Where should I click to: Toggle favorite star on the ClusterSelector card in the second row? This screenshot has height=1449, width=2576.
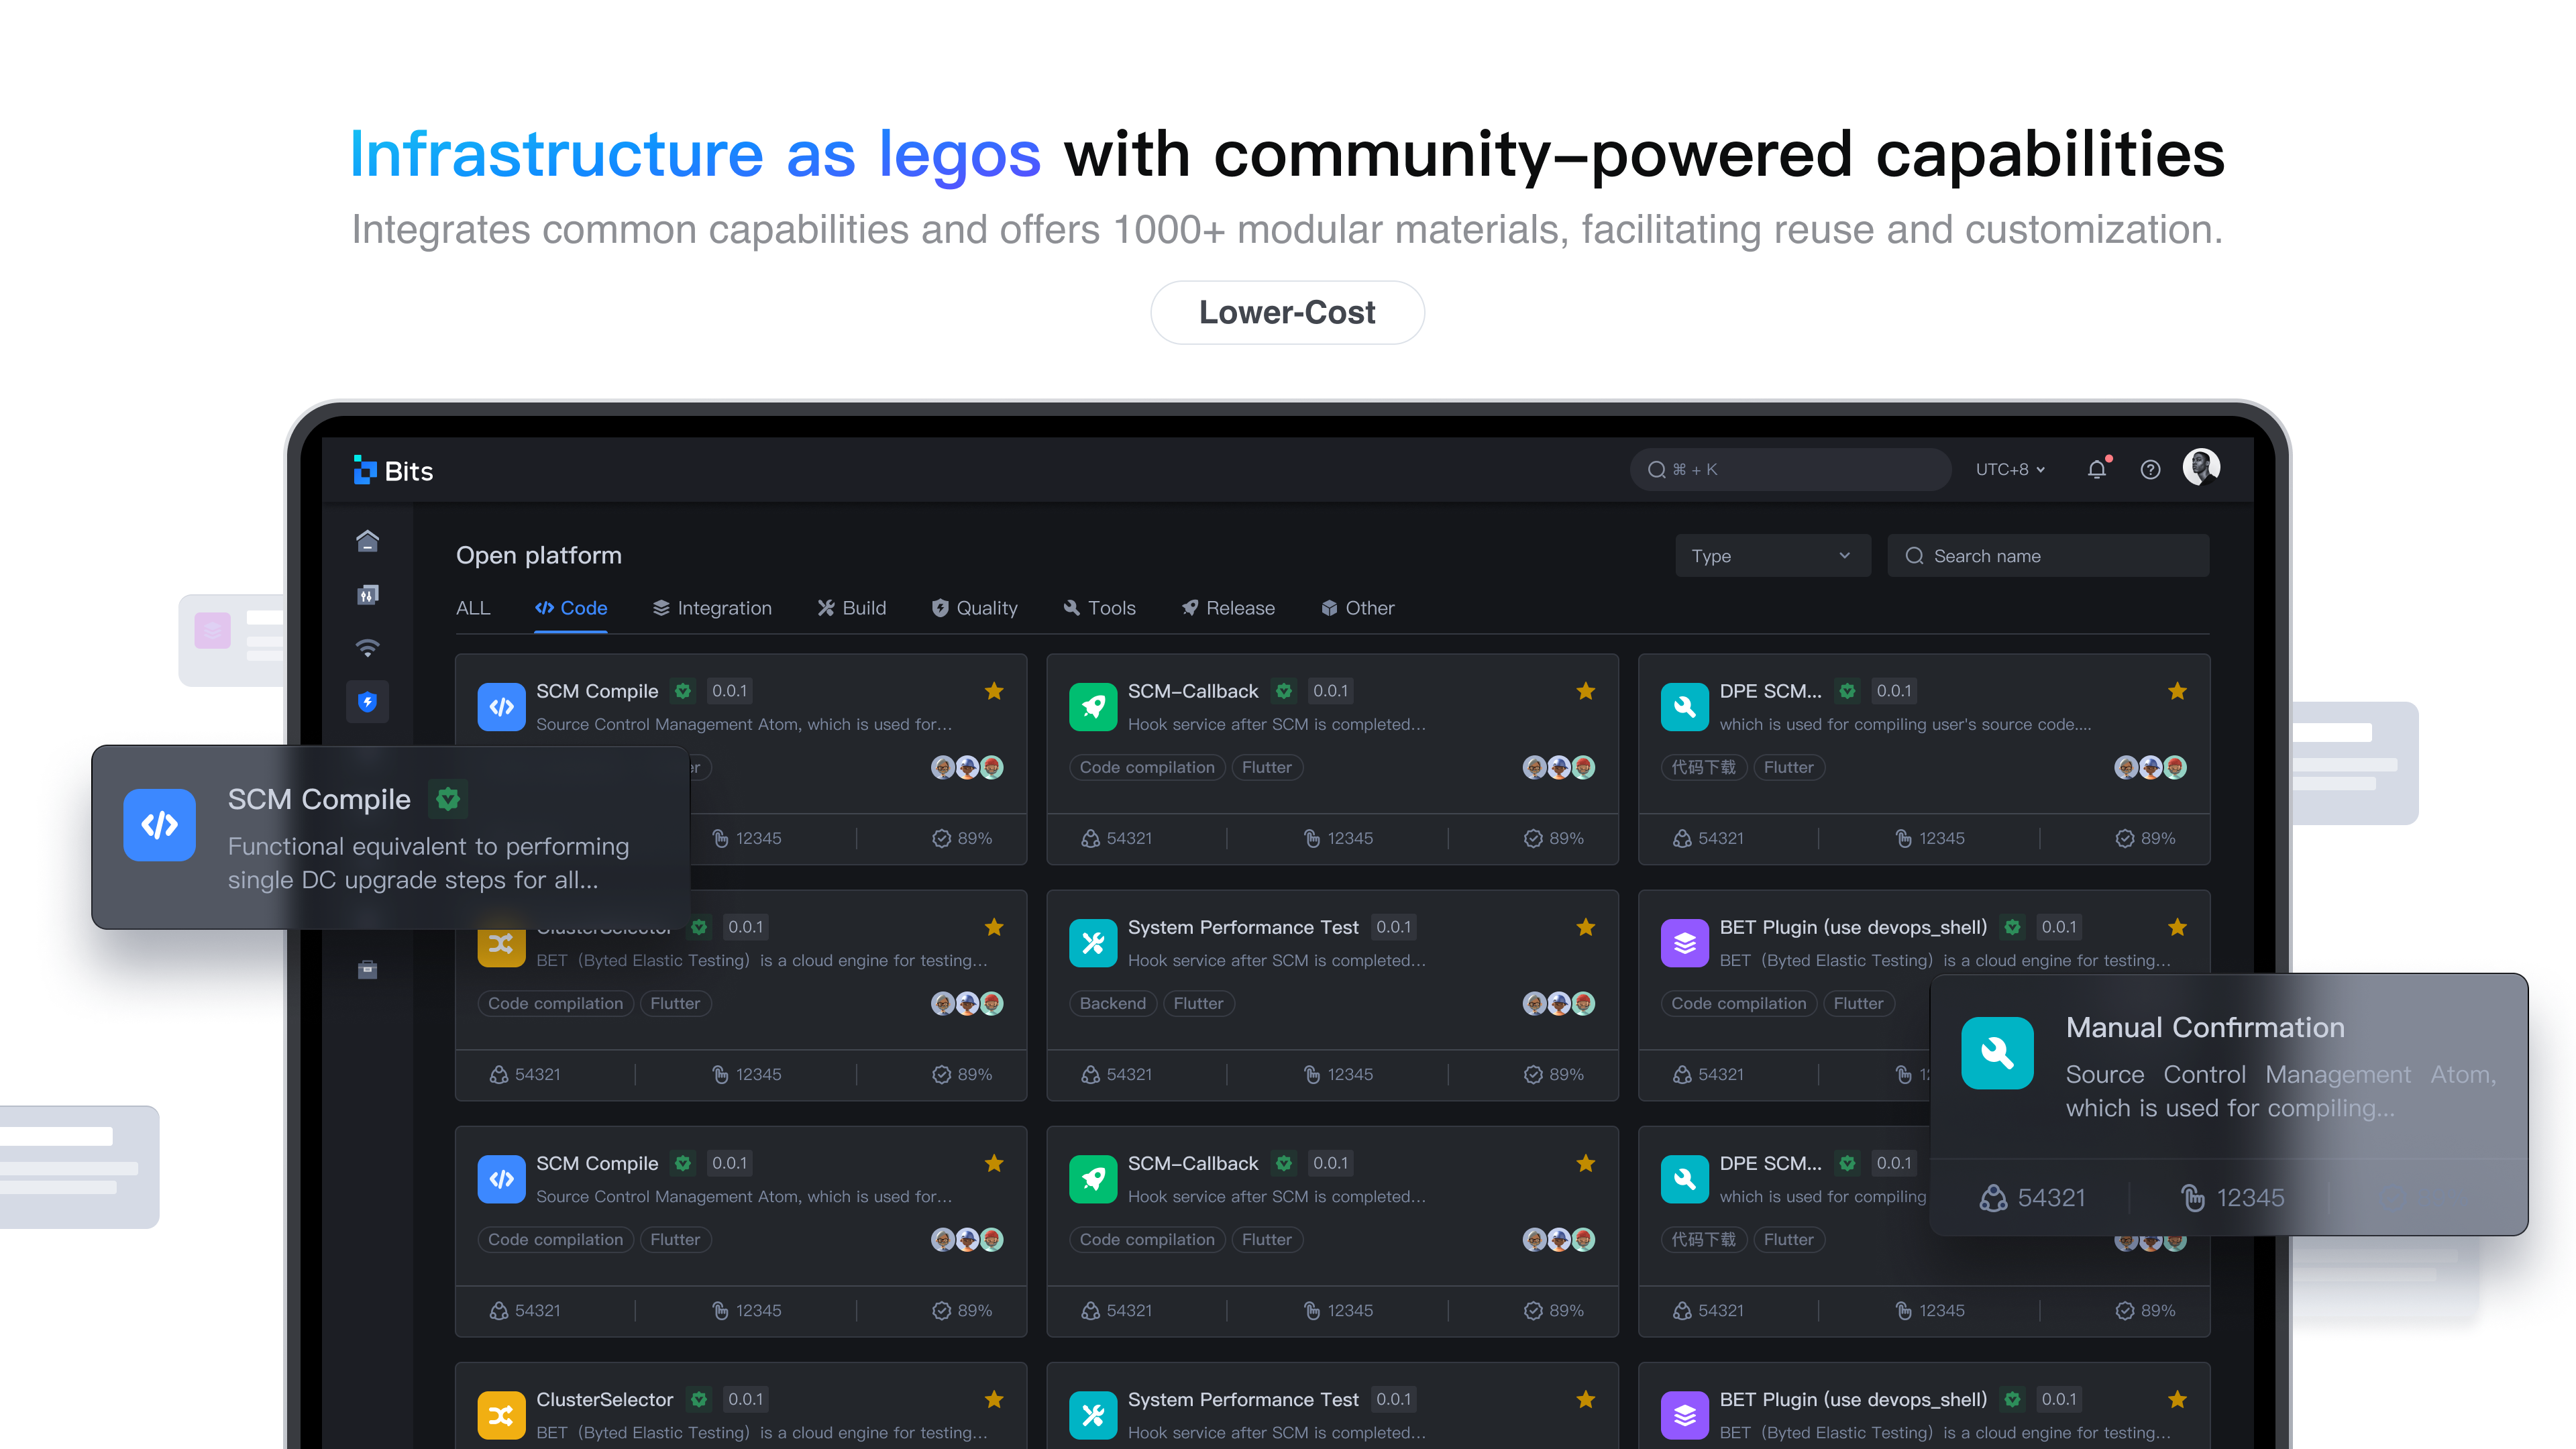(994, 927)
